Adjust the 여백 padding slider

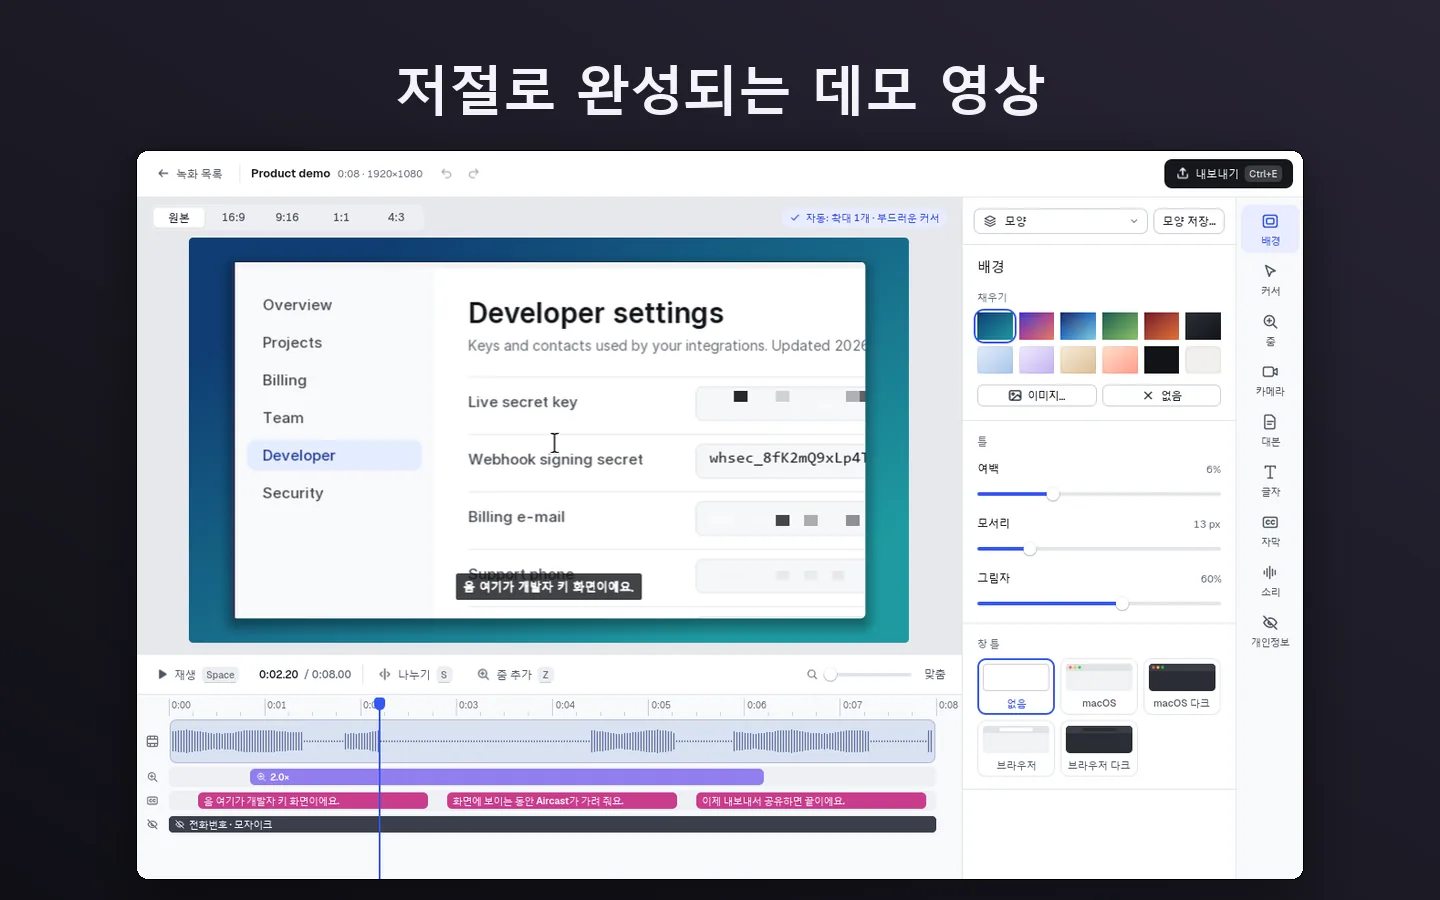tap(1099, 494)
